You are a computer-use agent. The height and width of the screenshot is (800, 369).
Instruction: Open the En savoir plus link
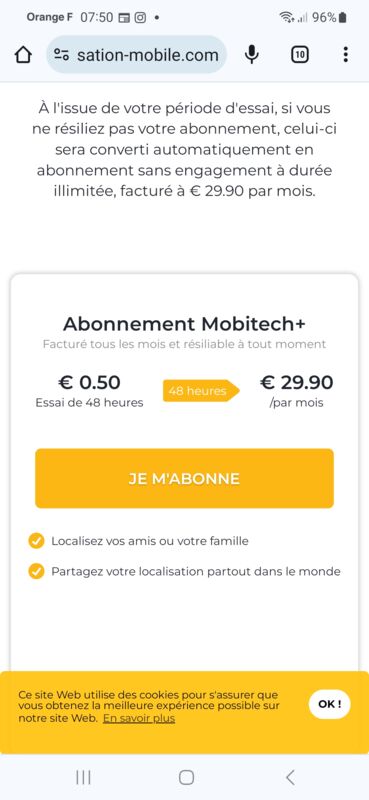139,718
